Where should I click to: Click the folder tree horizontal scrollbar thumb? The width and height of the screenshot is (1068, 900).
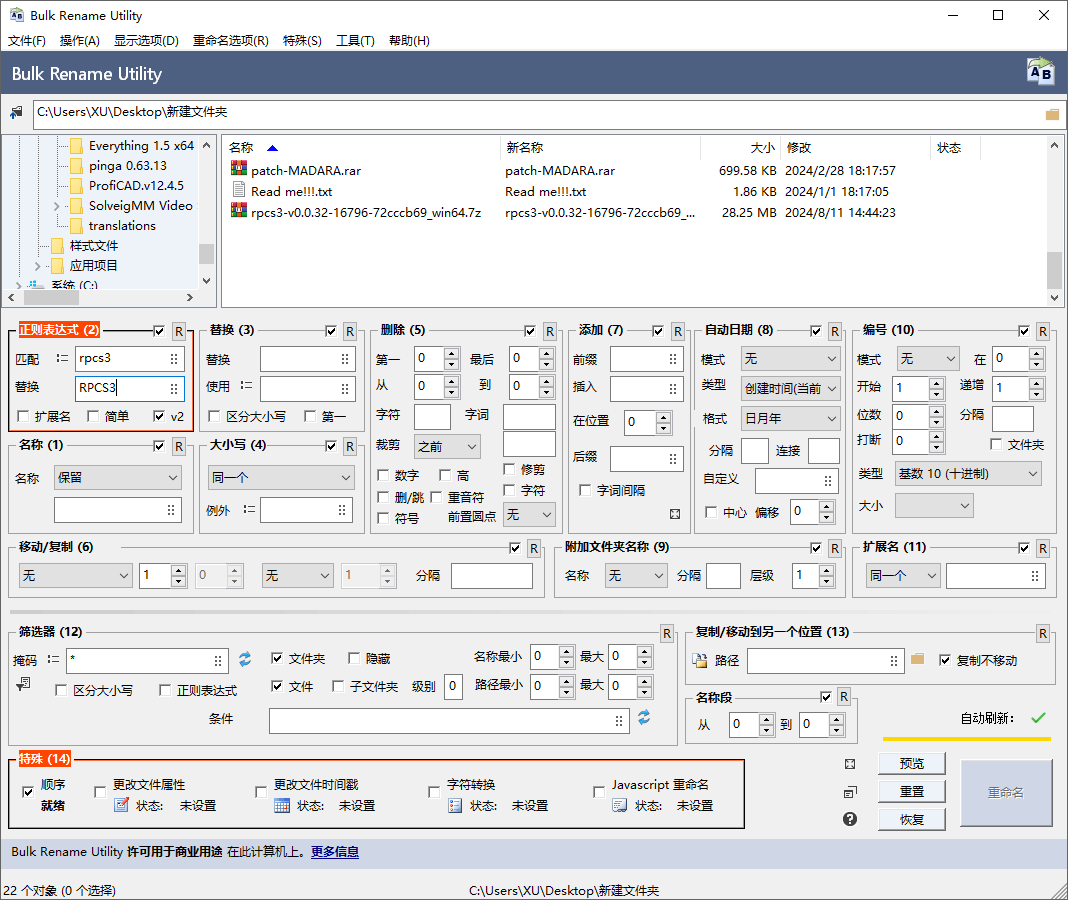[52, 298]
